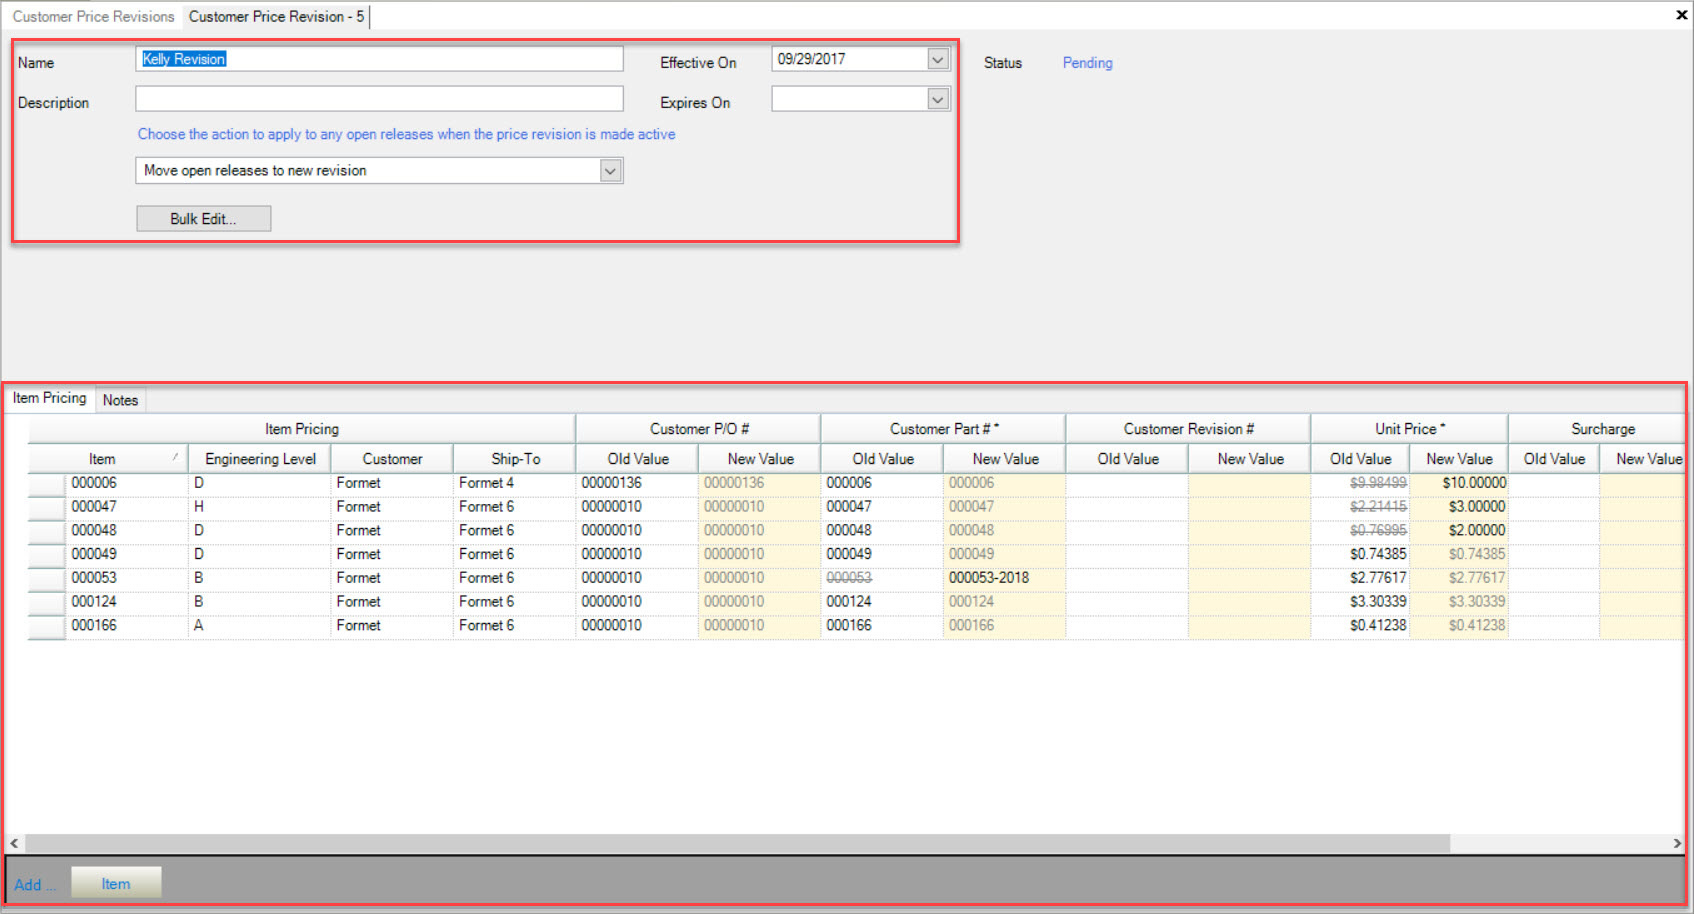
Task: Click new unit price $10.00000
Action: pyautogui.click(x=1458, y=483)
